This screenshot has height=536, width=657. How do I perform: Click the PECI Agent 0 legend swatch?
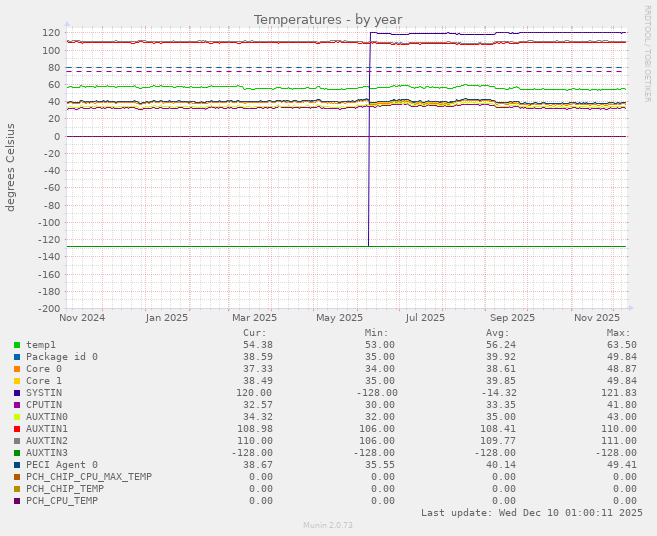click(17, 465)
